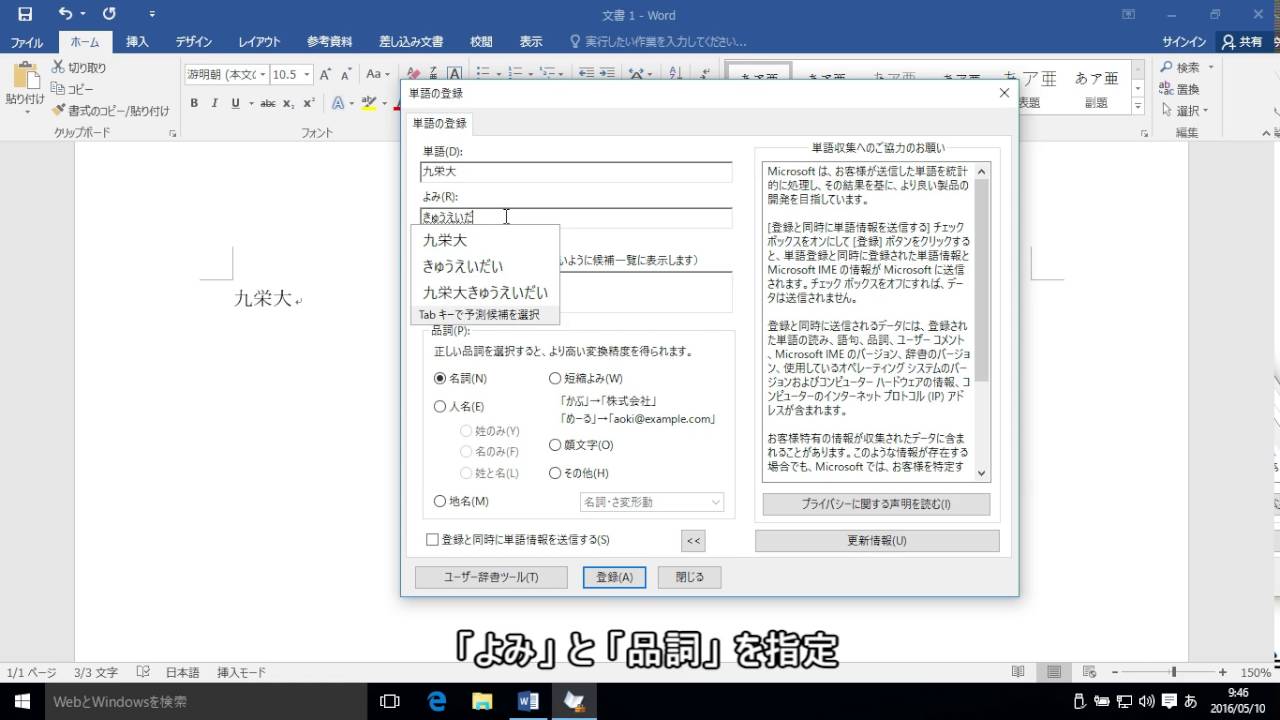
Task: Increase font size with large A icon
Action: click(326, 74)
